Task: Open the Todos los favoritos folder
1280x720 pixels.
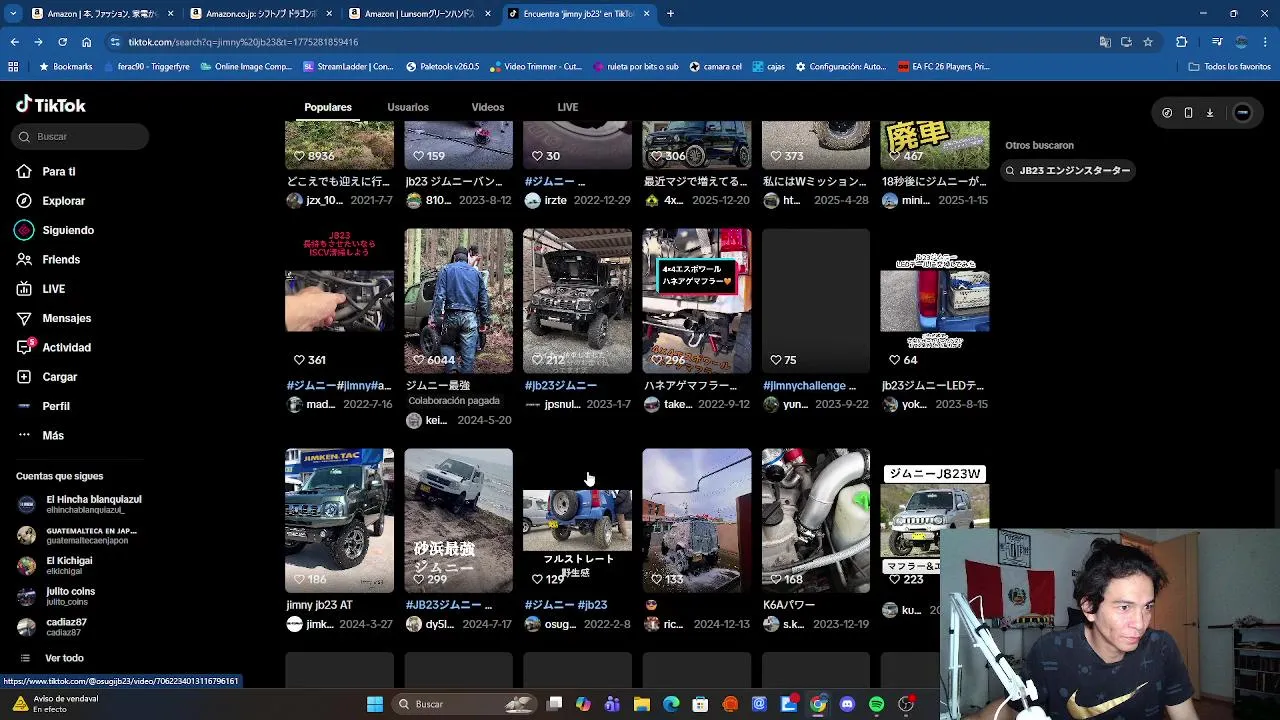Action: click(1229, 67)
